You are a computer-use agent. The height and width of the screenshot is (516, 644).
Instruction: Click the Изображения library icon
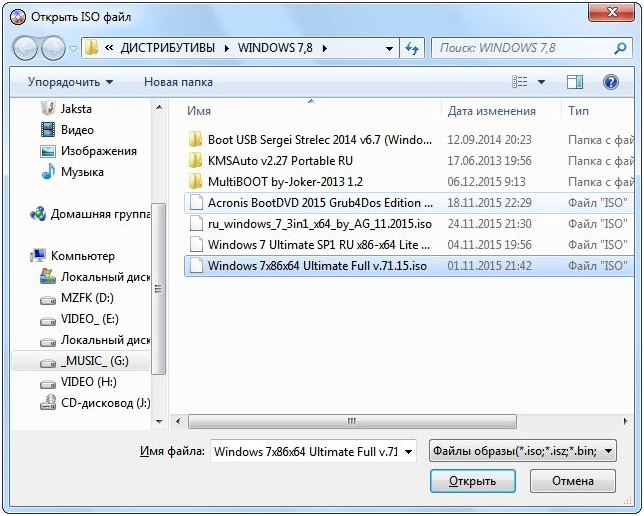coord(48,151)
